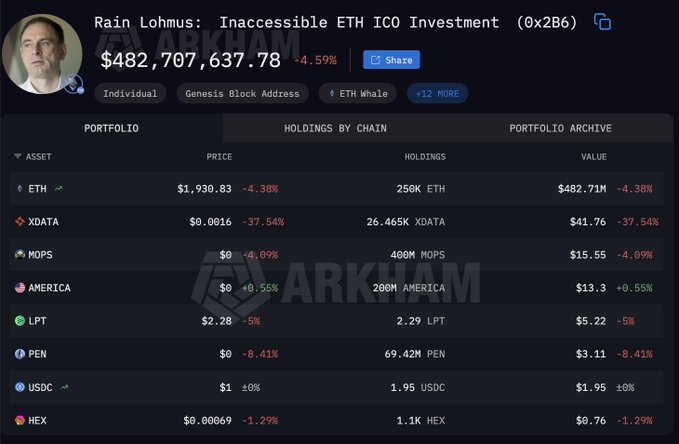Select the Portfolio tab
This screenshot has height=444, width=679.
[111, 128]
